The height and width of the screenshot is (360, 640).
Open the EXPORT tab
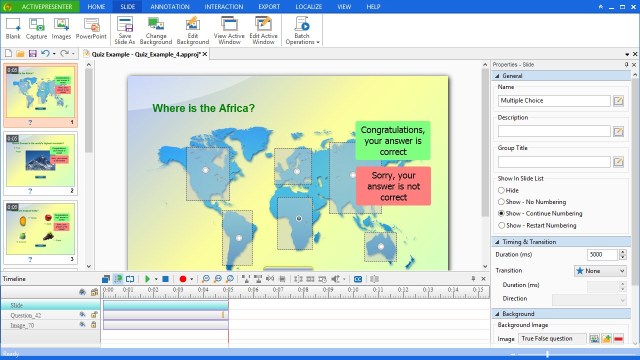(269, 7)
